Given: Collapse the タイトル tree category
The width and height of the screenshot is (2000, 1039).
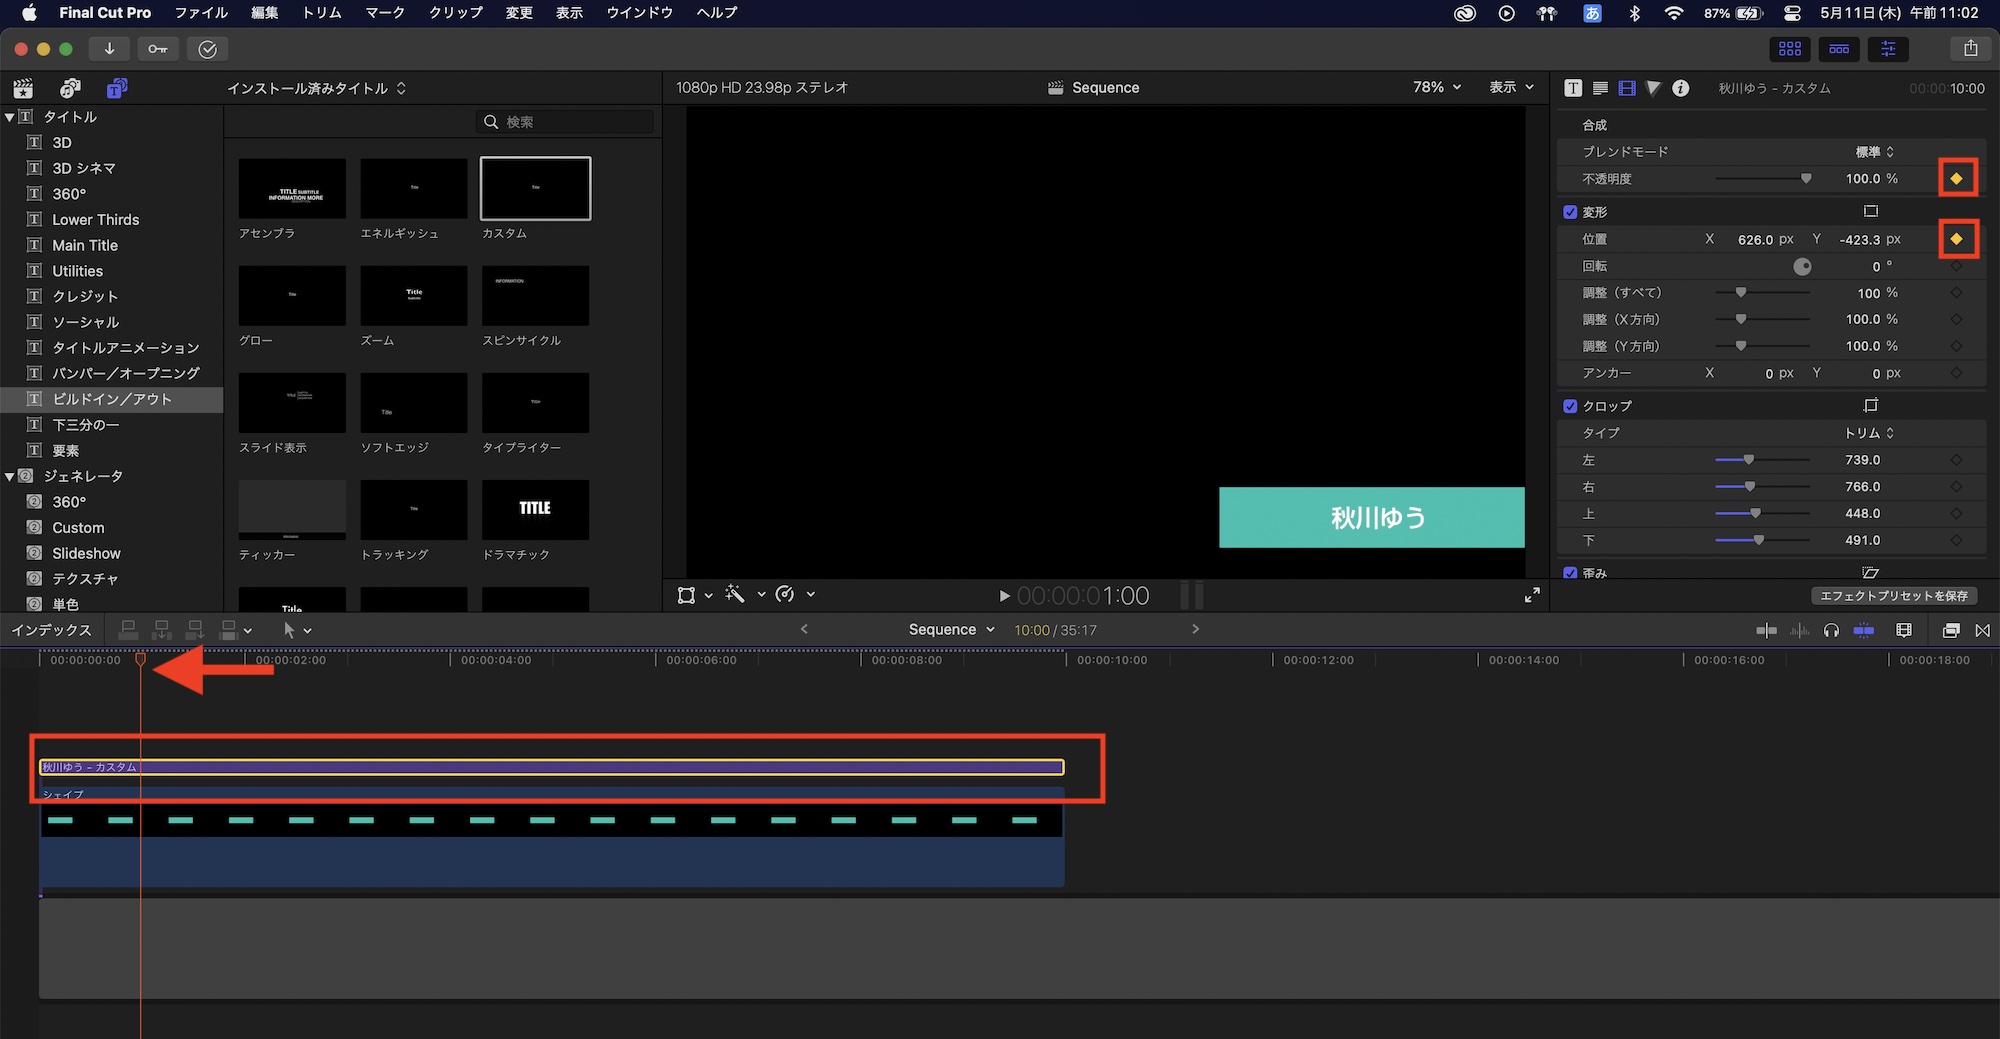Looking at the screenshot, I should pyautogui.click(x=10, y=117).
